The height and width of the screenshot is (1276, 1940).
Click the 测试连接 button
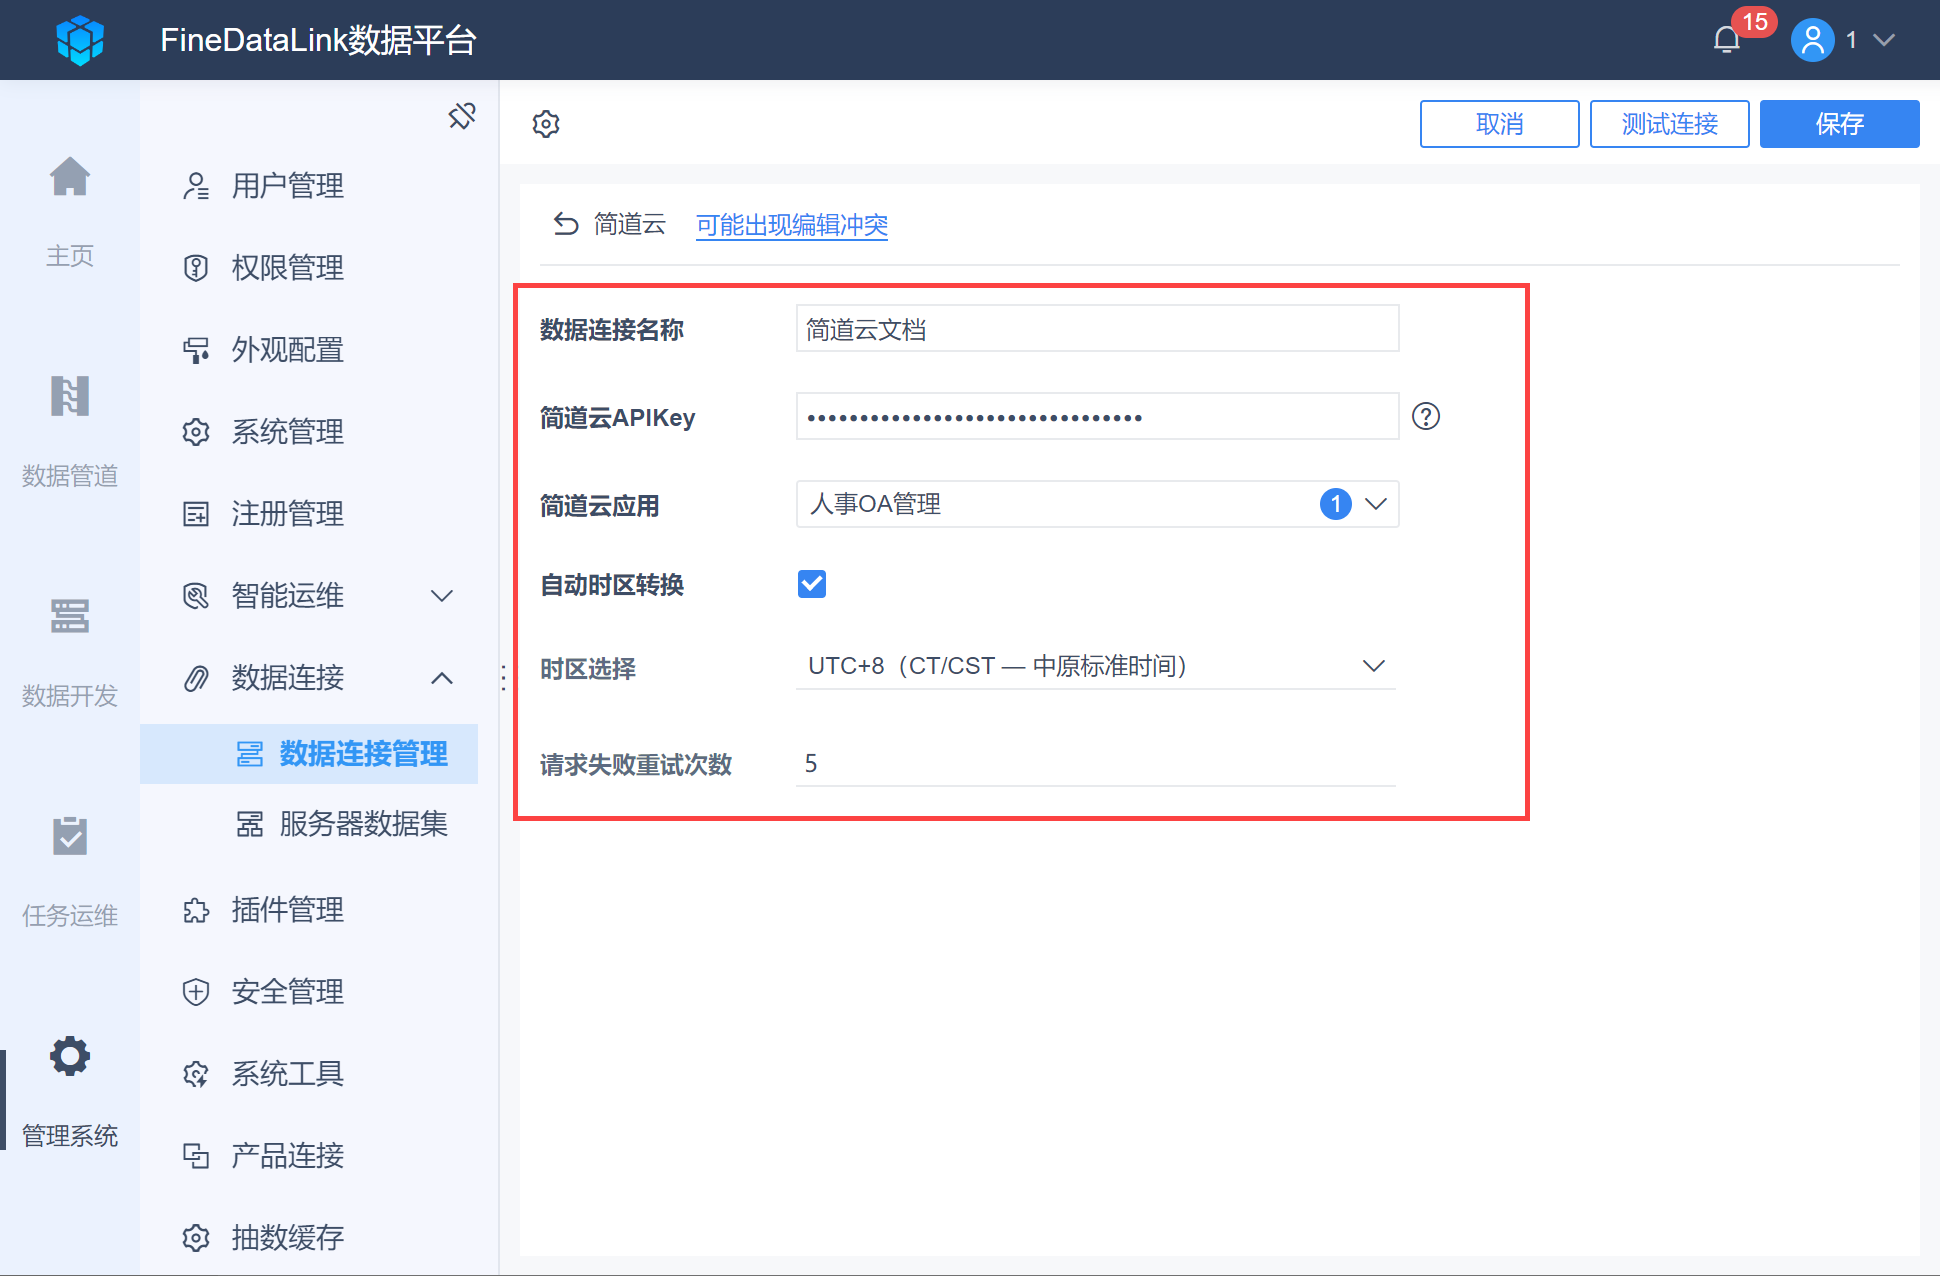tap(1669, 124)
